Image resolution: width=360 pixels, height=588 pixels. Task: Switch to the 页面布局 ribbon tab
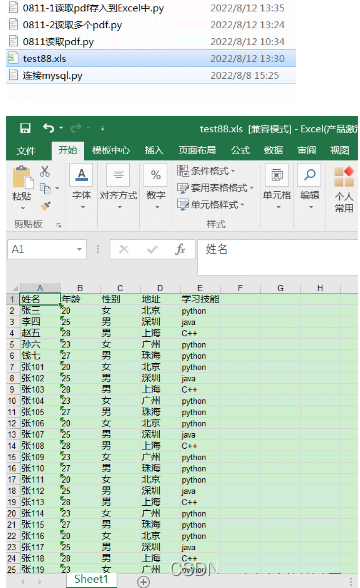click(197, 150)
